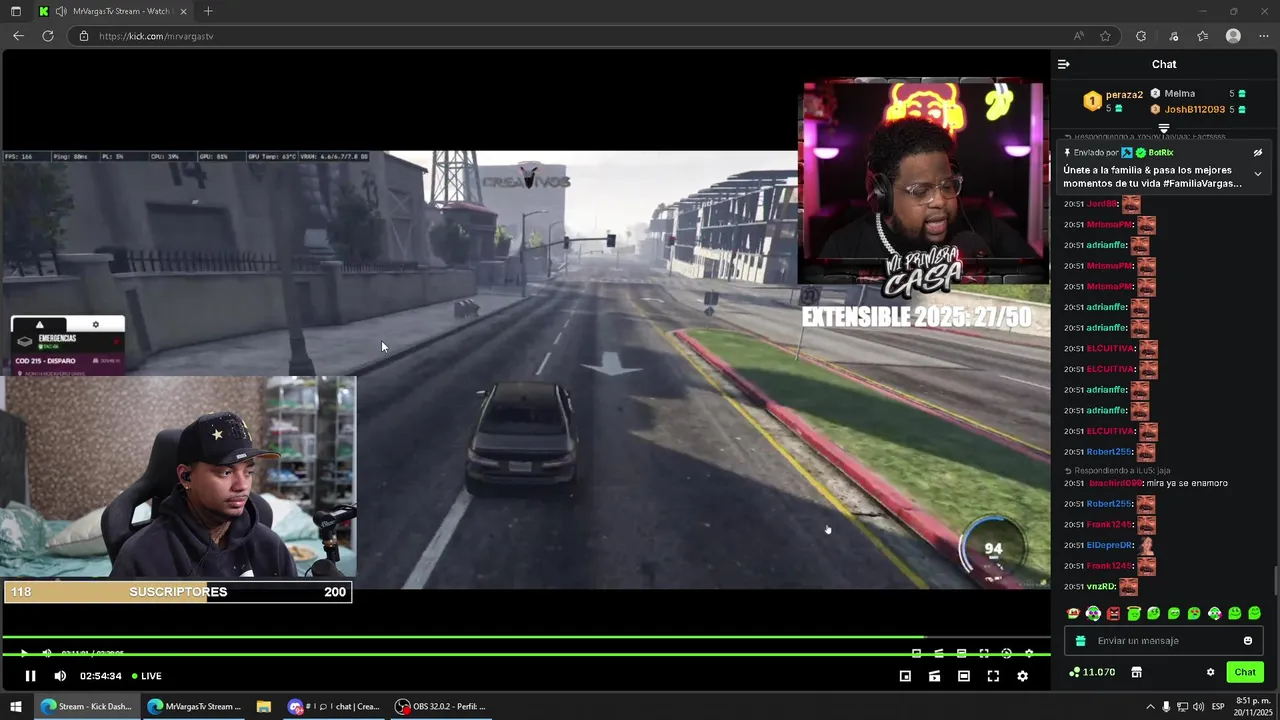Image resolution: width=1280 pixels, height=720 pixels.
Task: Open system volume tray icon
Action: [x=1198, y=707]
